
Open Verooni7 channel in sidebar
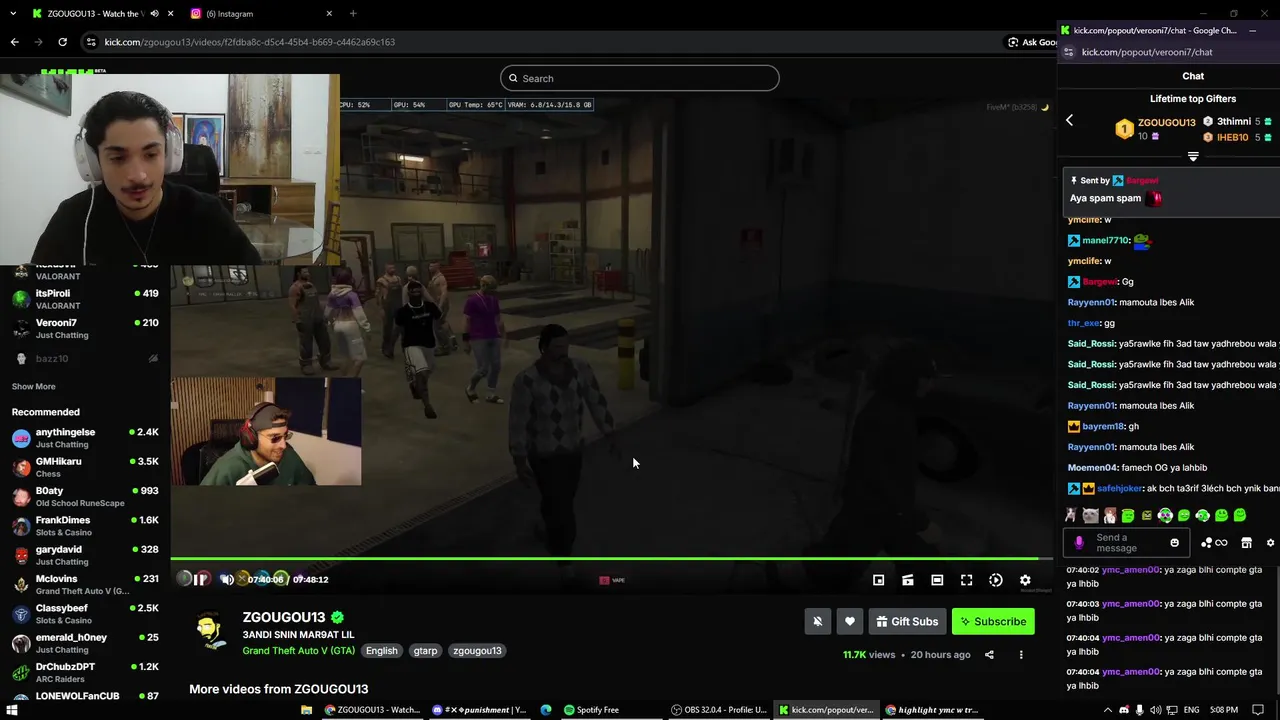85,328
